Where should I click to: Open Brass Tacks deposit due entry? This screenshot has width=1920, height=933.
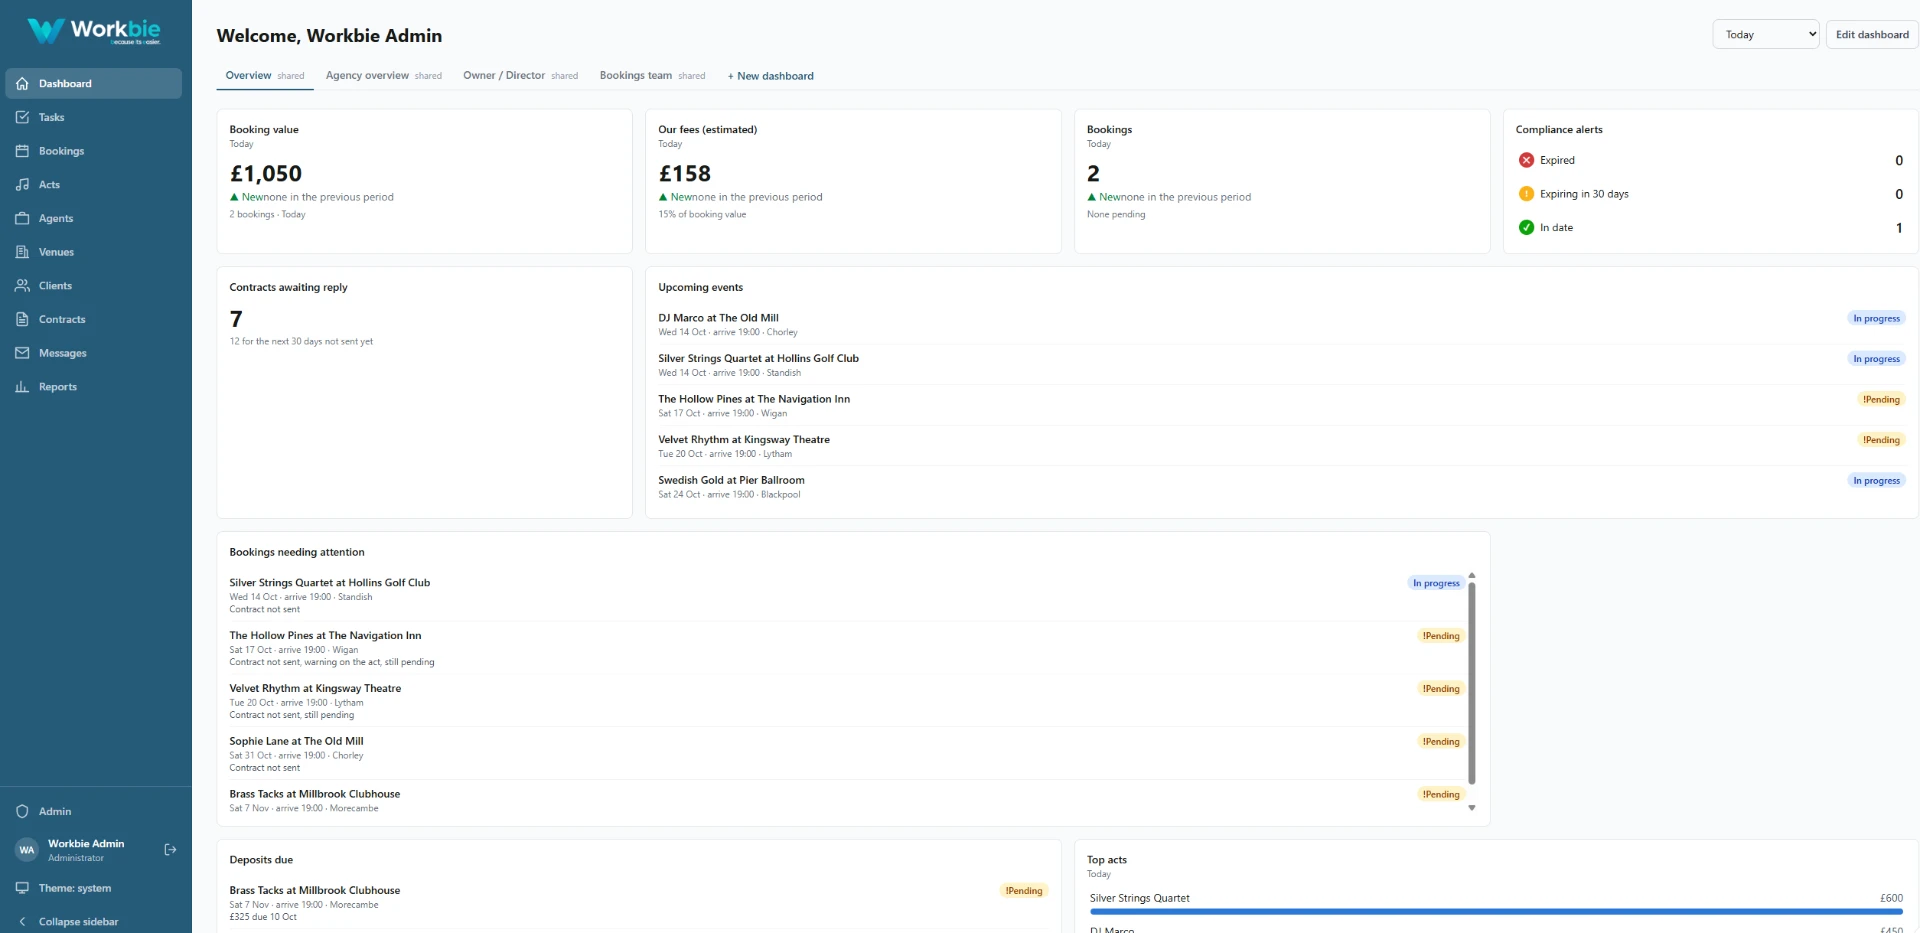click(639, 903)
